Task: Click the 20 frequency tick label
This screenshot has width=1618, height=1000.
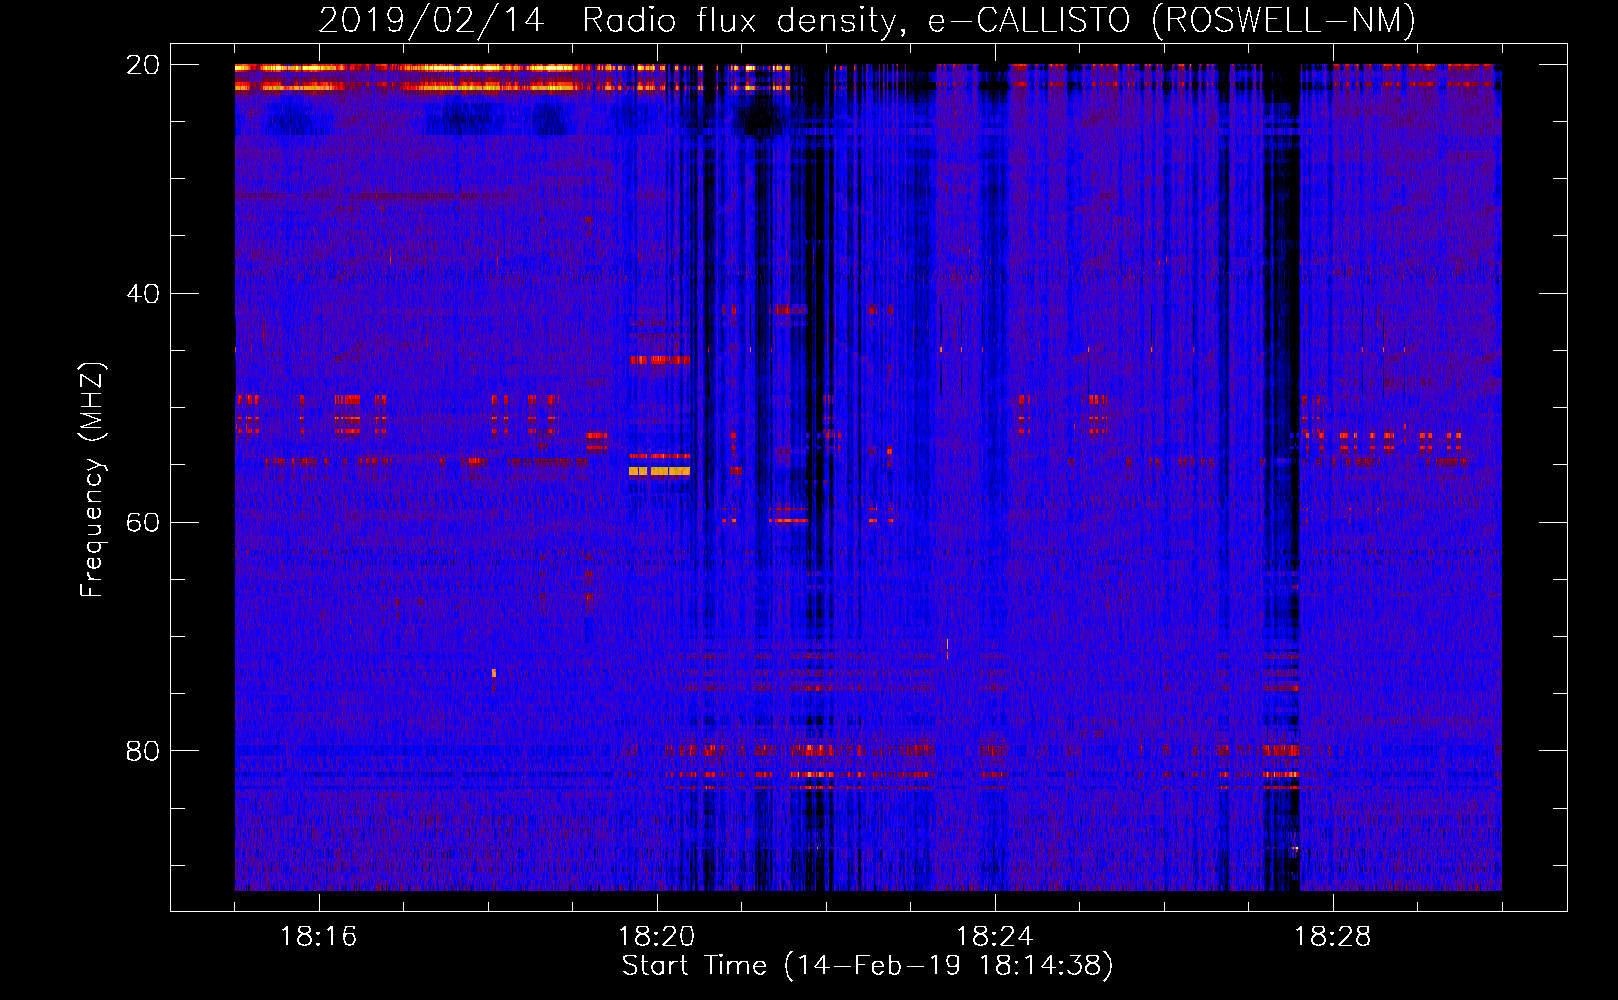Action: [x=143, y=65]
